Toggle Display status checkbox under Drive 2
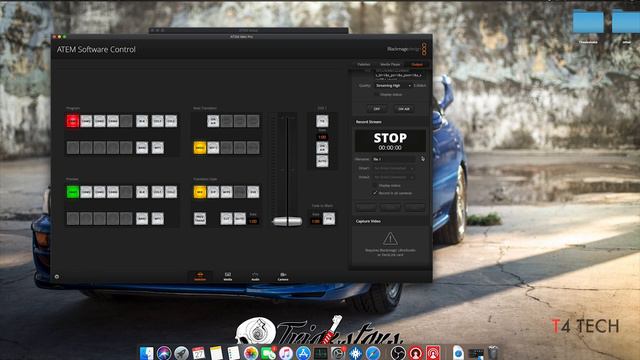Screen dimensions: 640x360 (x=375, y=186)
